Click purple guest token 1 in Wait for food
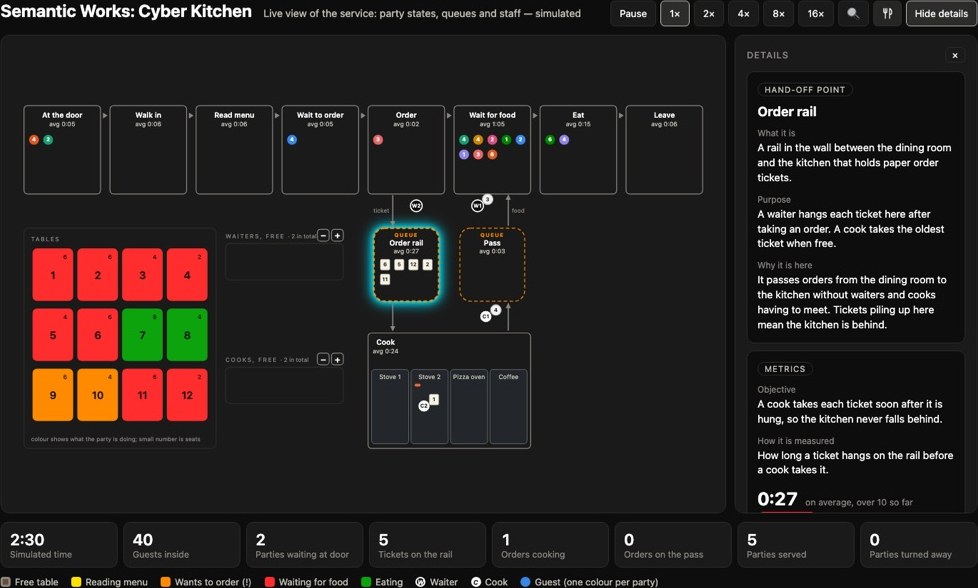Viewport: 978px width, 588px height. (463, 154)
